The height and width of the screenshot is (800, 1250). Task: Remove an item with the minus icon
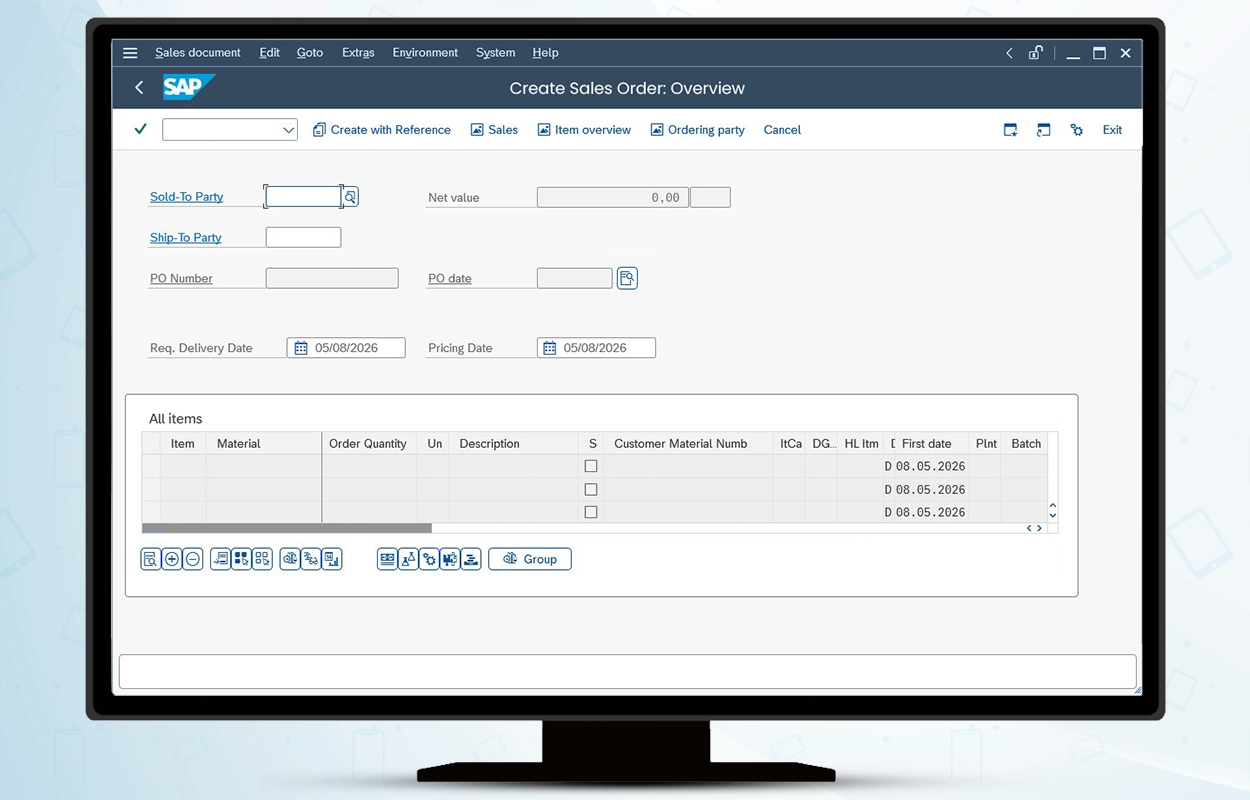click(193, 559)
